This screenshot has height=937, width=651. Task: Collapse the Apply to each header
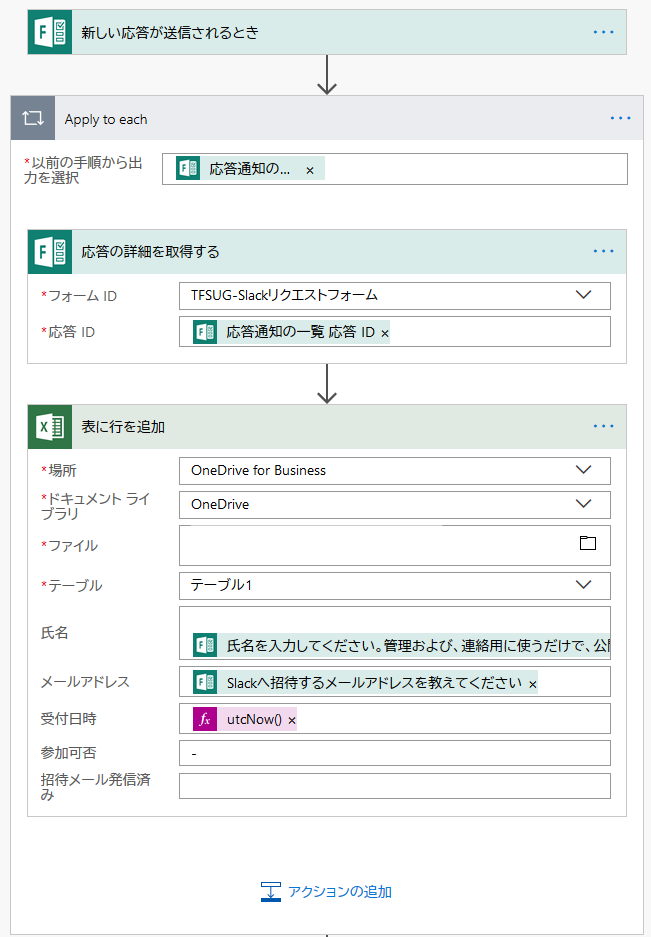tap(327, 118)
